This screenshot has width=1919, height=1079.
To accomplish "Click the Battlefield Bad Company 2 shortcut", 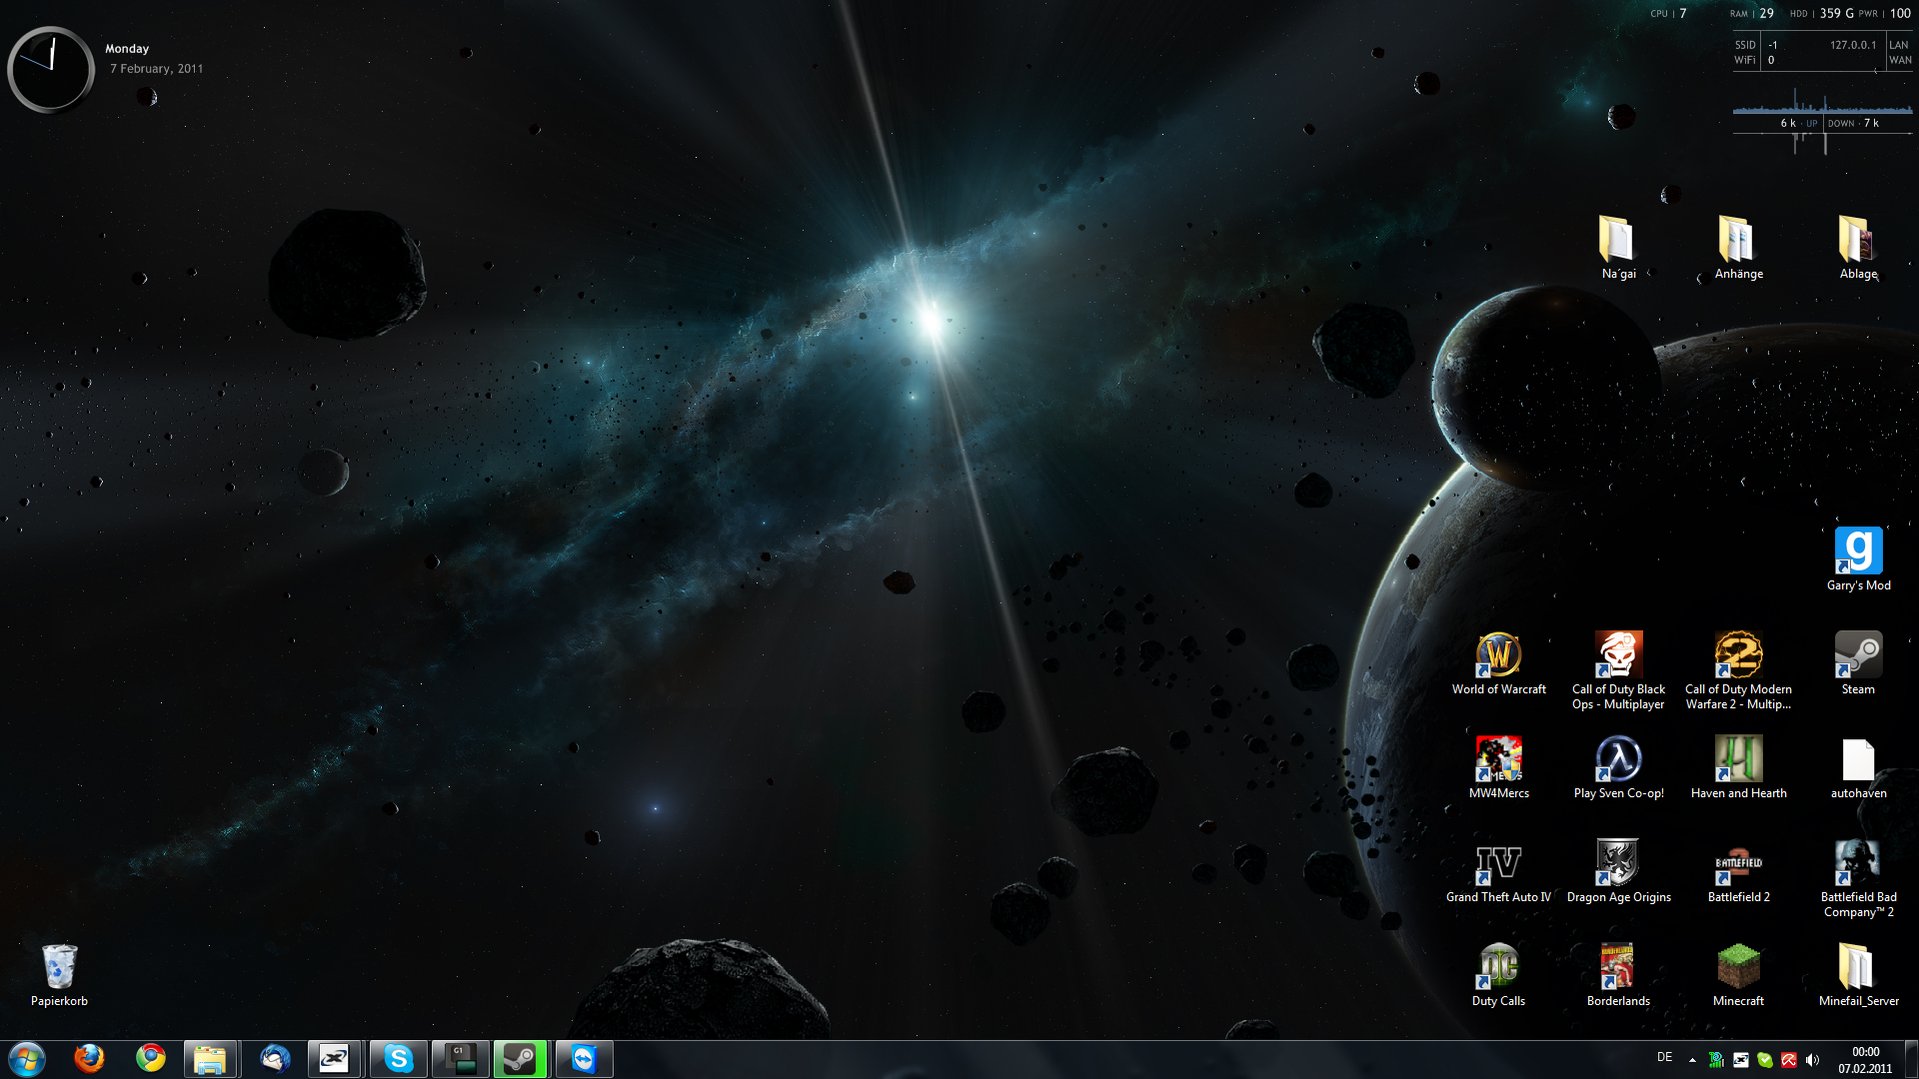I will [x=1858, y=864].
